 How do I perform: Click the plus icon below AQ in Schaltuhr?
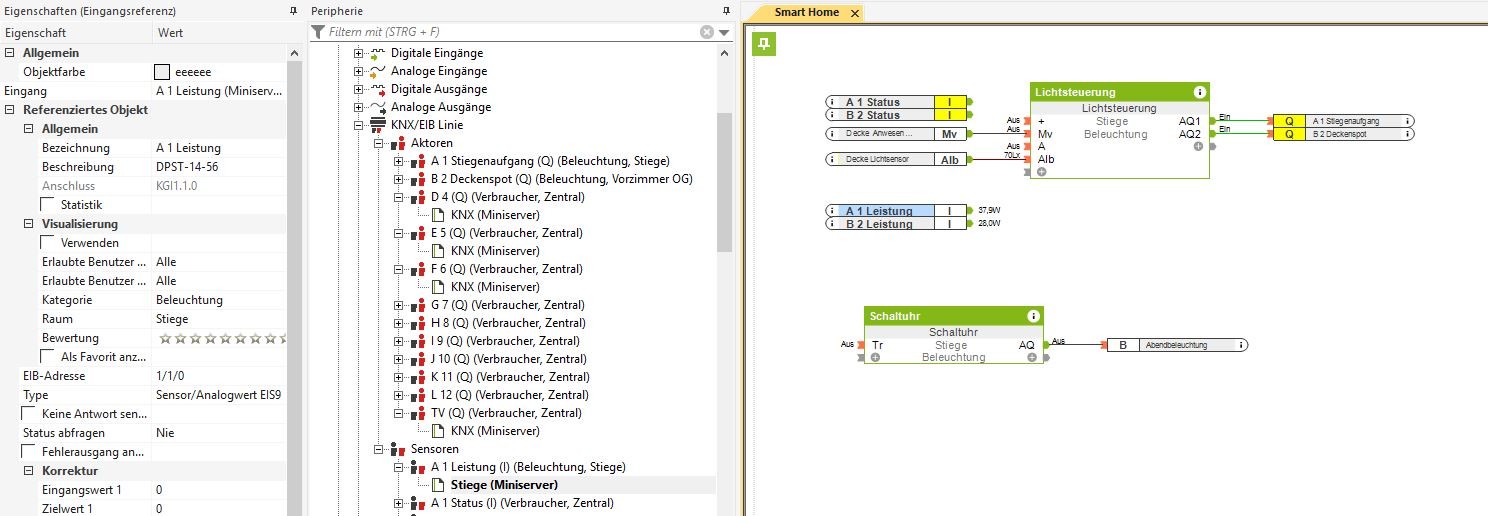coord(1031,357)
